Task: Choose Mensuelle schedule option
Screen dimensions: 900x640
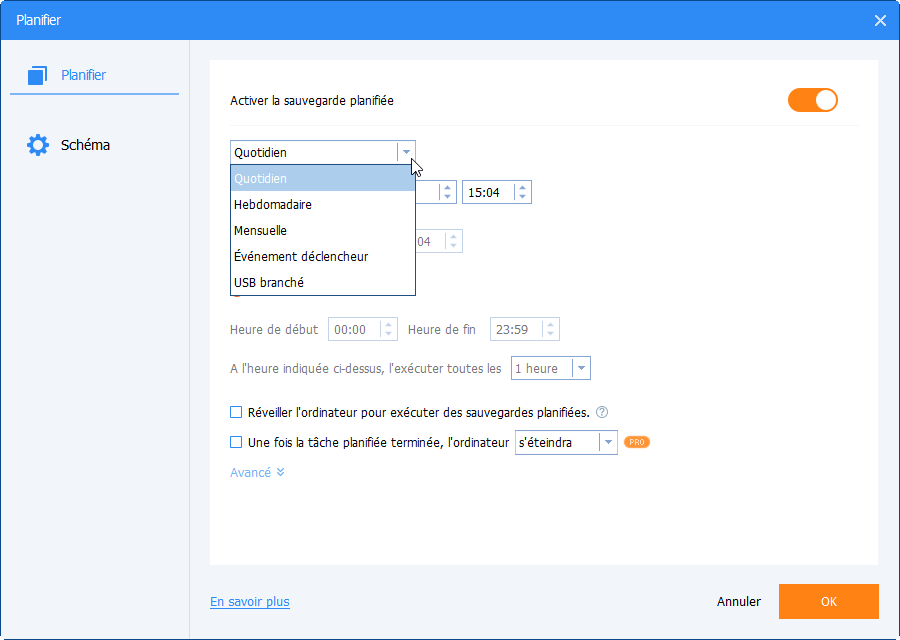Action: coord(323,230)
